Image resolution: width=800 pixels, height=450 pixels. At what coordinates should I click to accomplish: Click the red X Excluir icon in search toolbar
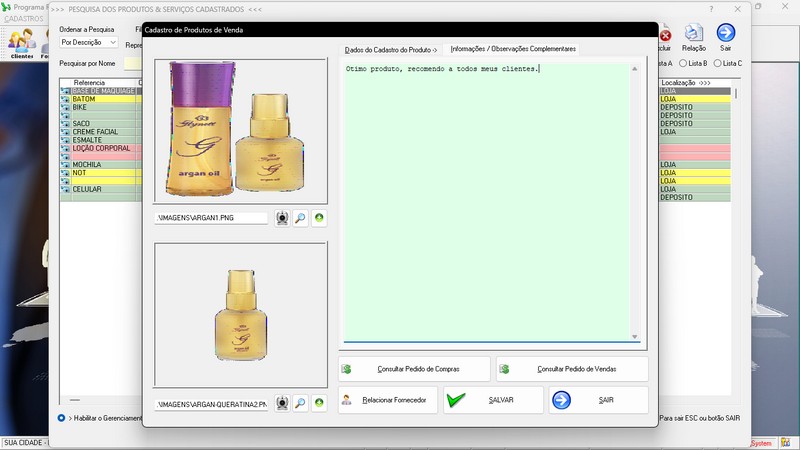(665, 37)
